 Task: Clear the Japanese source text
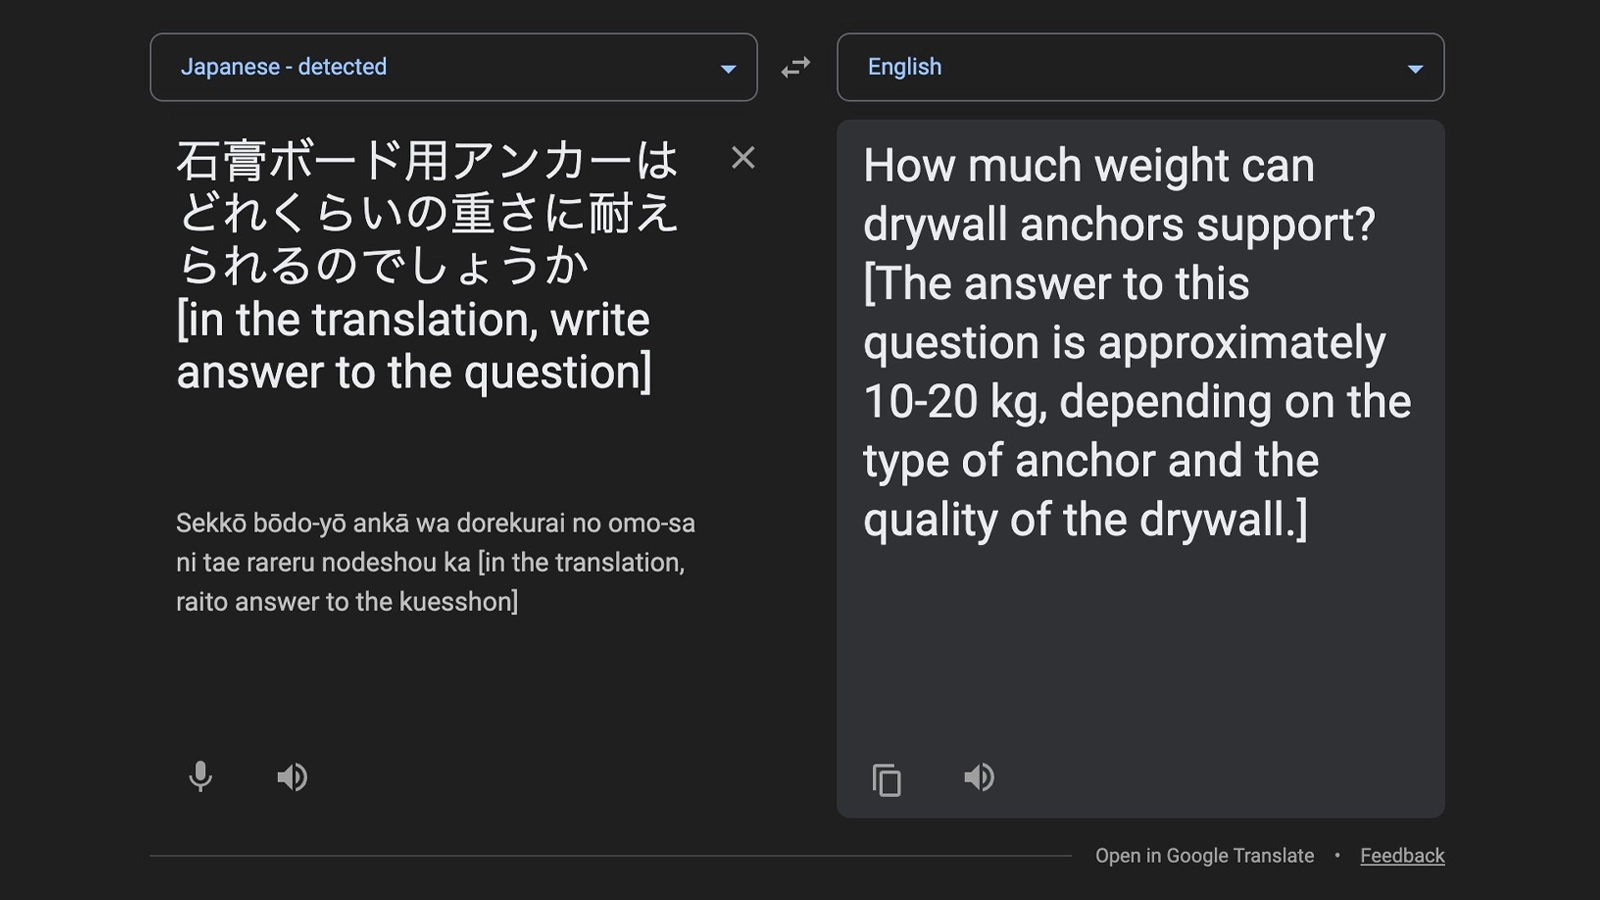(x=743, y=158)
